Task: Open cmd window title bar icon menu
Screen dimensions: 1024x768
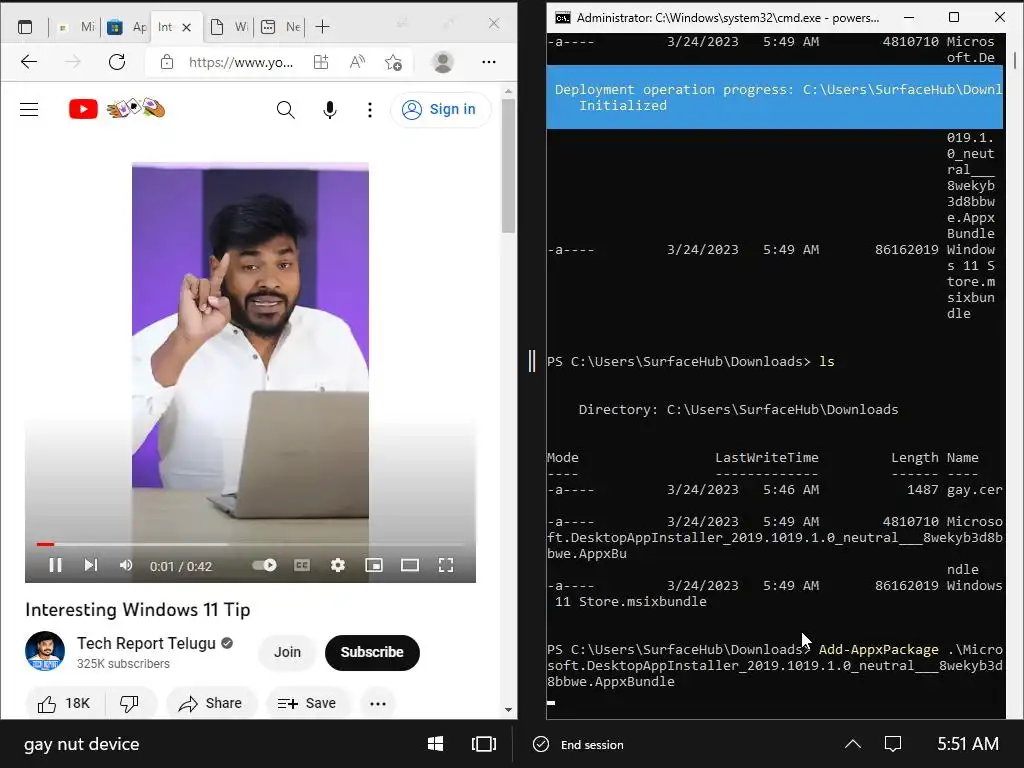Action: (x=562, y=18)
